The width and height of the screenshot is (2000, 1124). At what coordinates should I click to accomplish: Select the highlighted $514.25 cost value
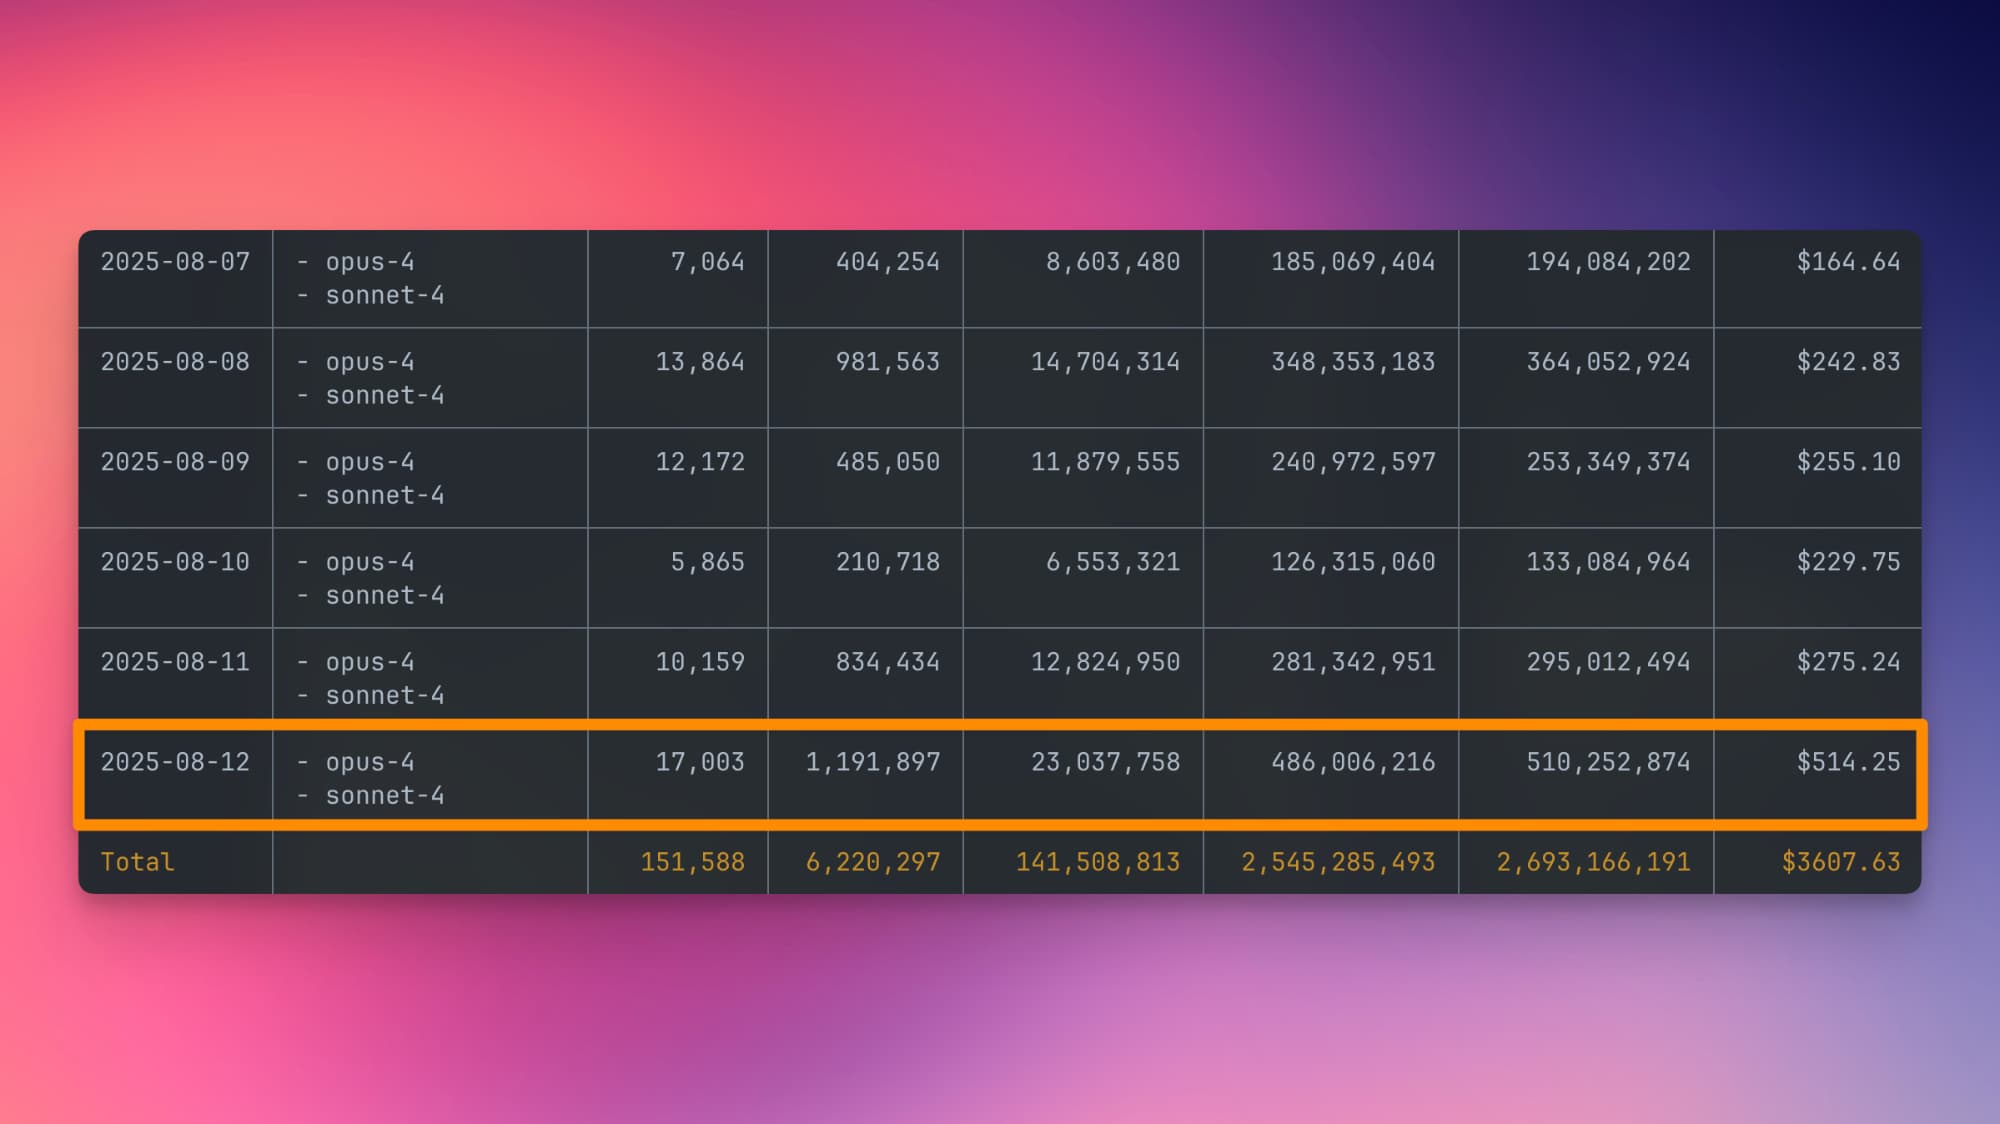(1848, 762)
